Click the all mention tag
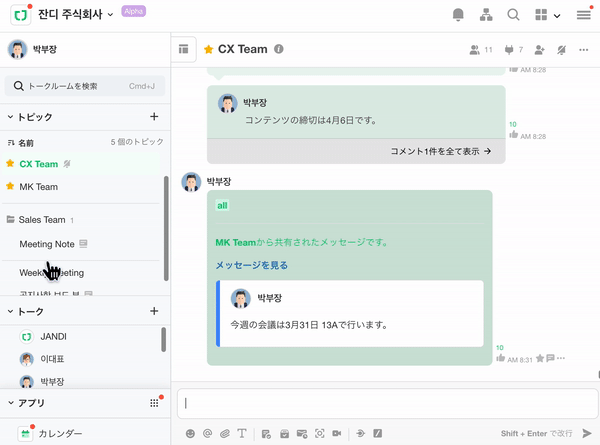Viewport: 600px width, 445px height. click(x=222, y=205)
